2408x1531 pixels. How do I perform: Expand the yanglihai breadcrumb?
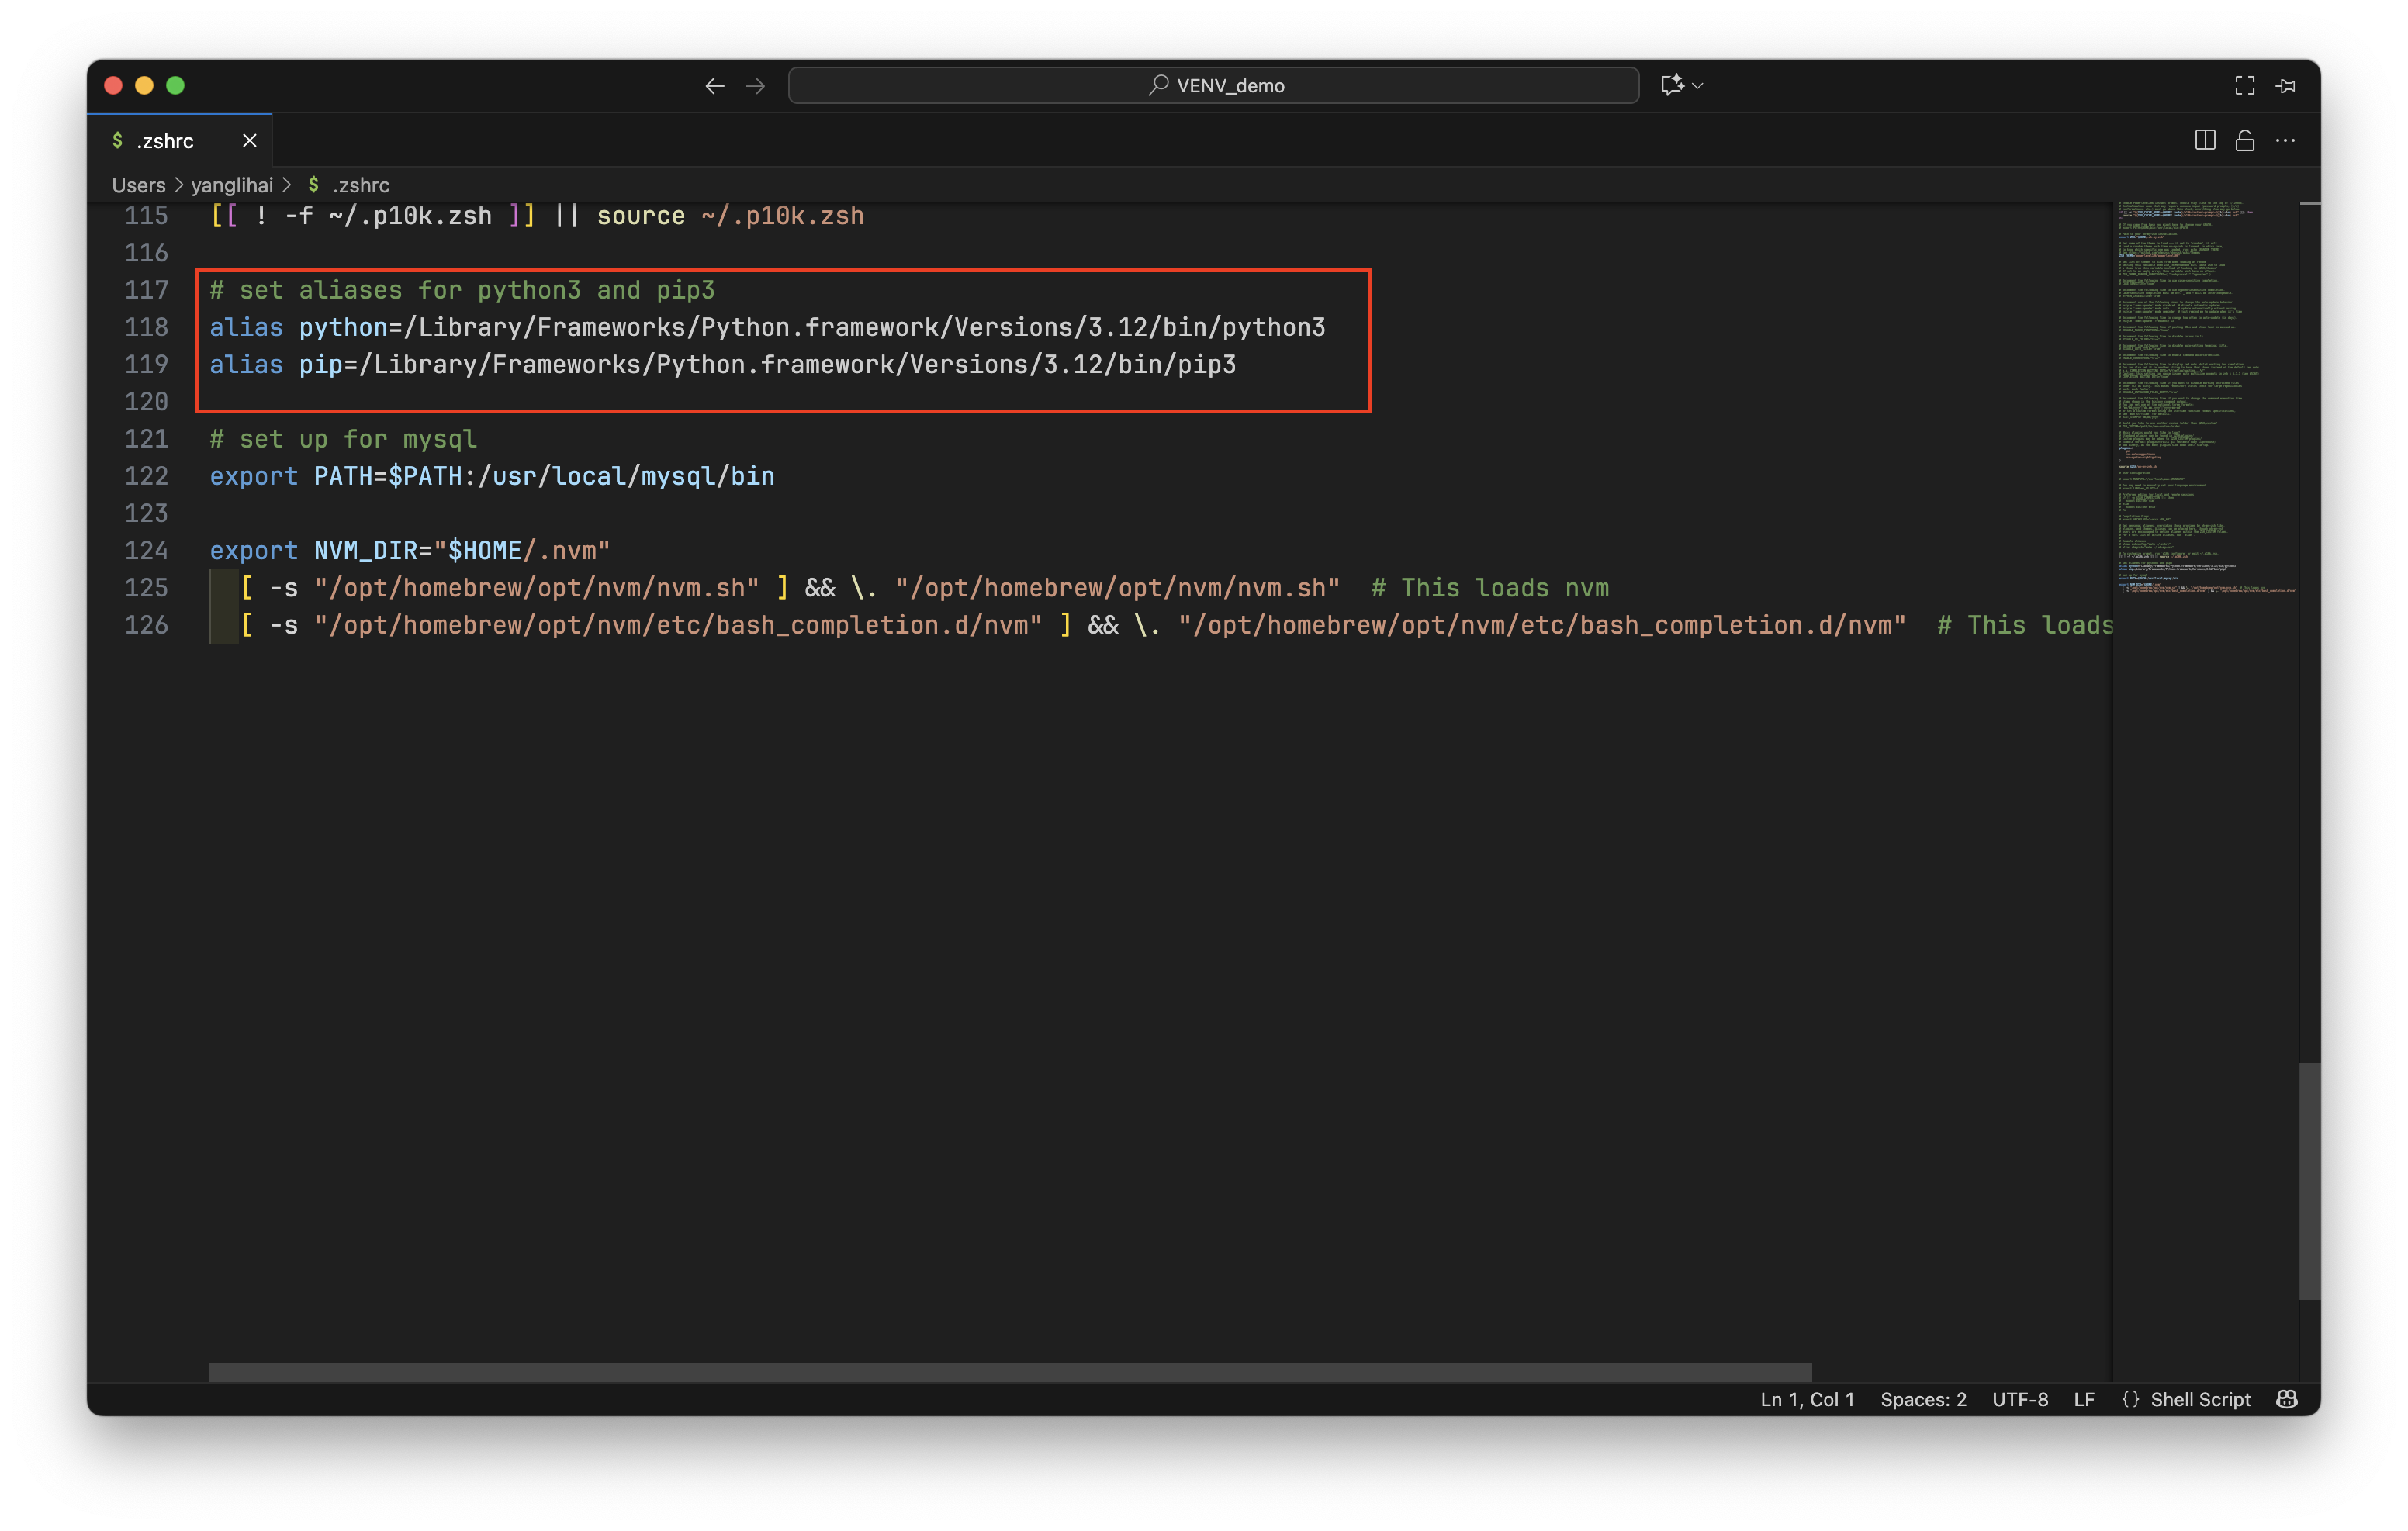click(x=231, y=185)
